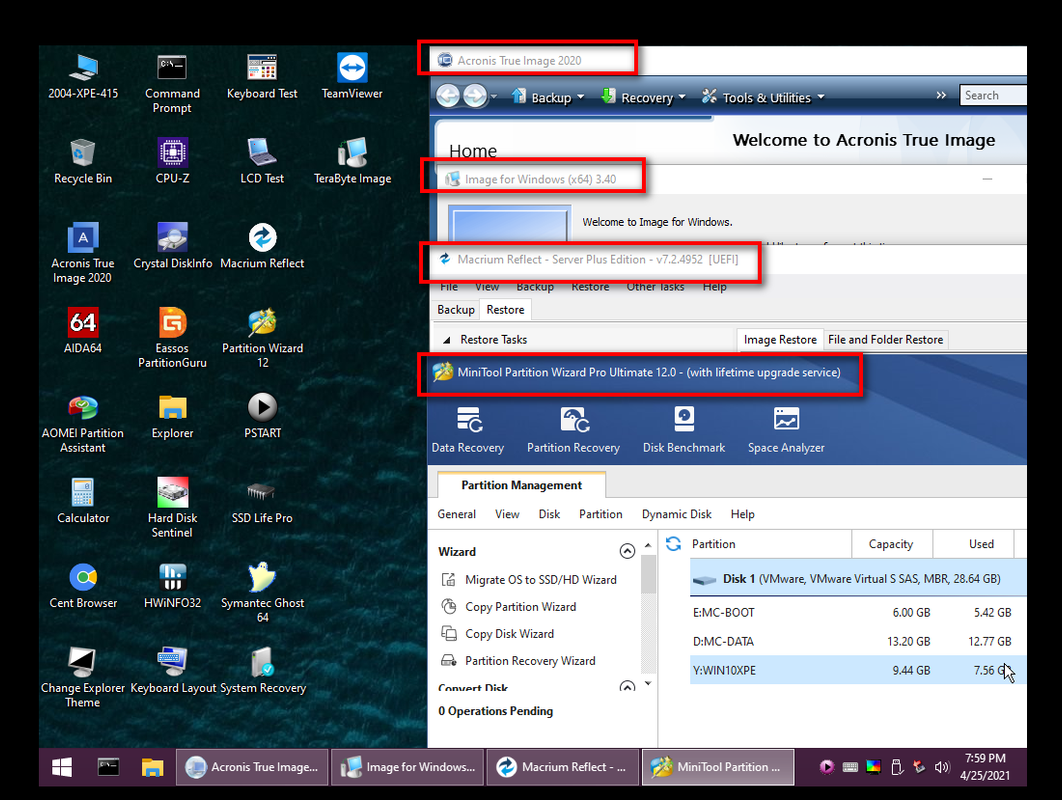Open the Explorer desktop shortcut
Viewport: 1062px width, 800px height.
[x=172, y=415]
